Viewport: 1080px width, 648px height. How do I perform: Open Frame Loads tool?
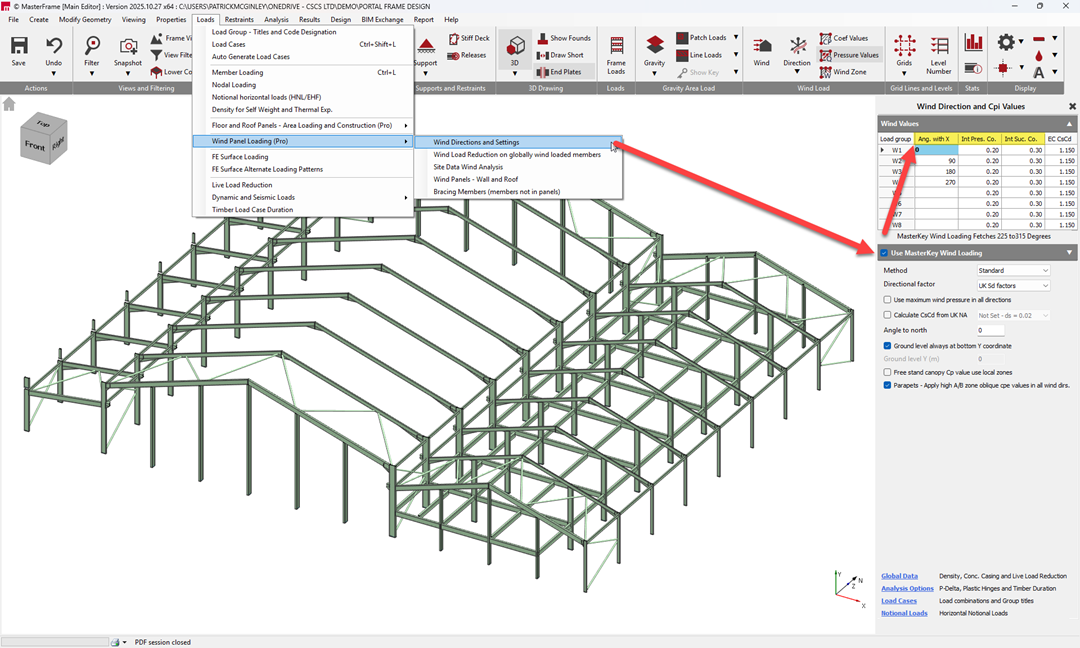coord(616,45)
